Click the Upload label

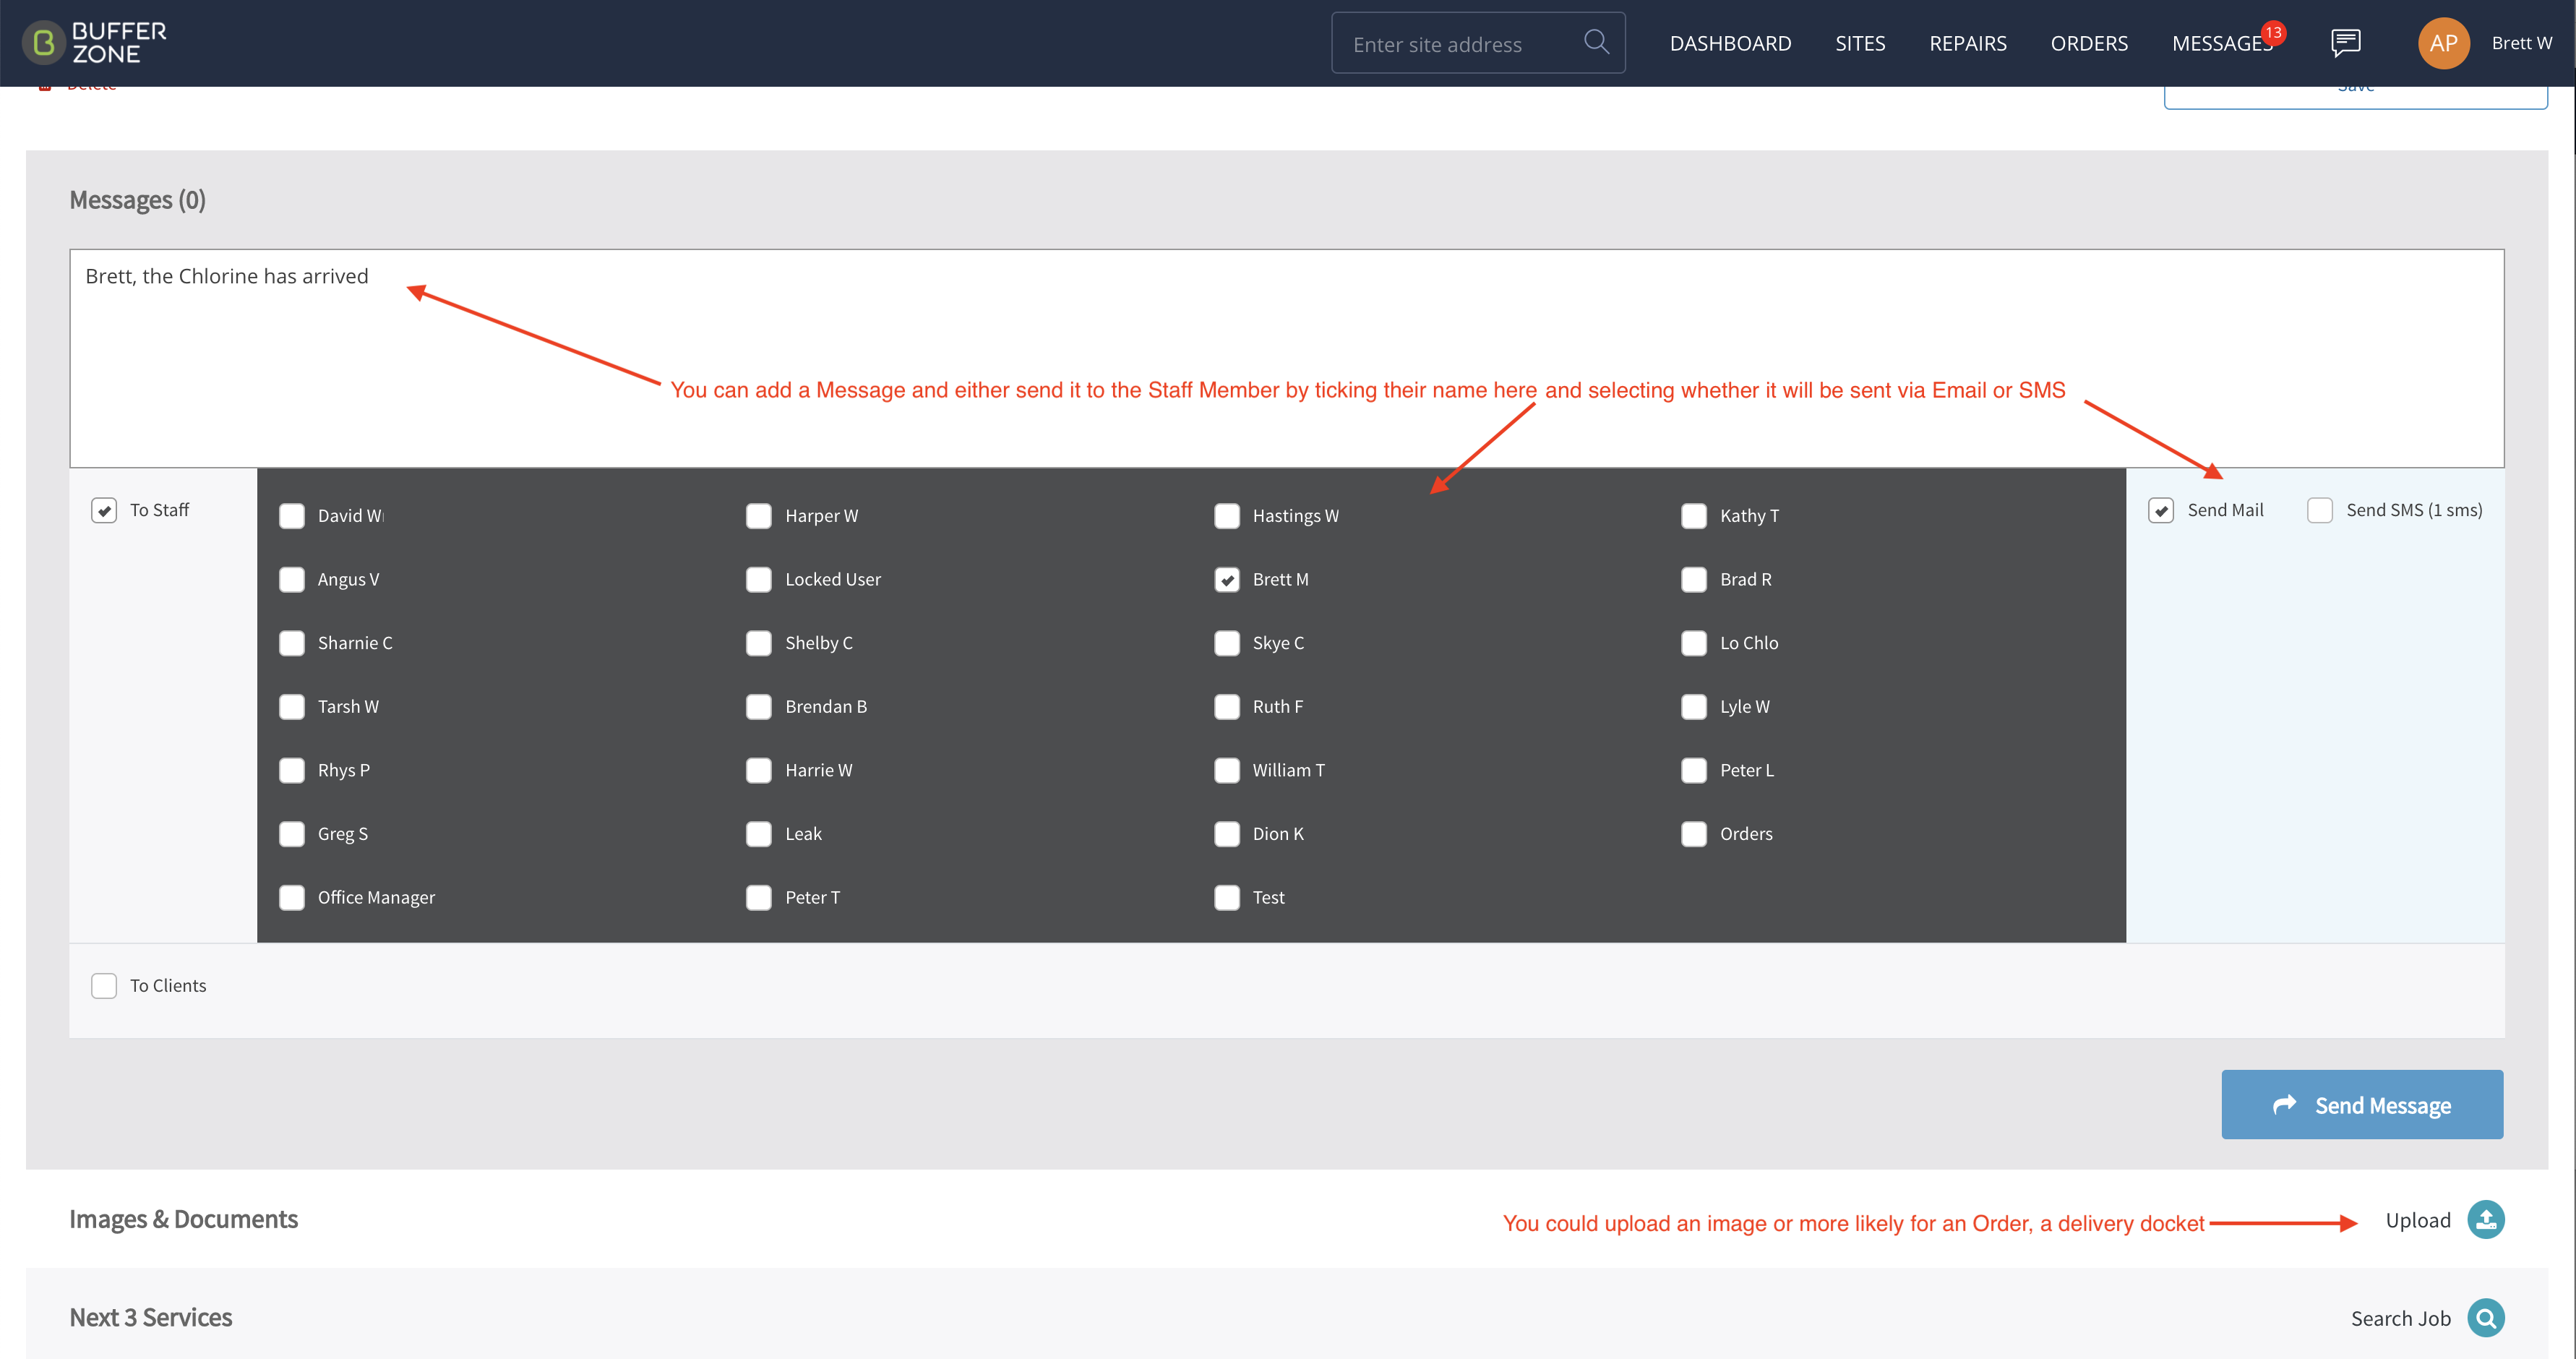(2417, 1220)
